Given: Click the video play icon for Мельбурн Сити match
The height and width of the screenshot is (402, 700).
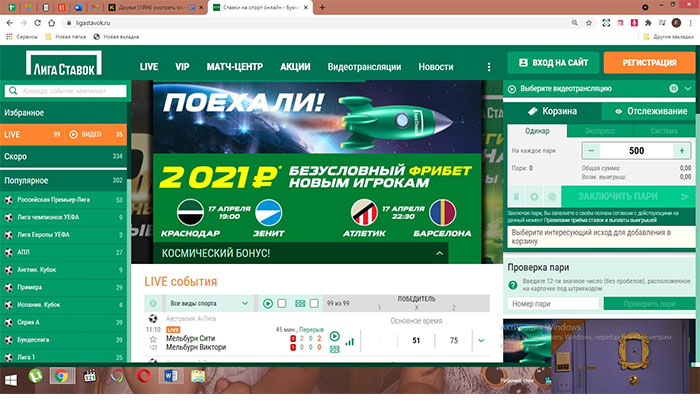Looking at the screenshot, I should tap(334, 336).
